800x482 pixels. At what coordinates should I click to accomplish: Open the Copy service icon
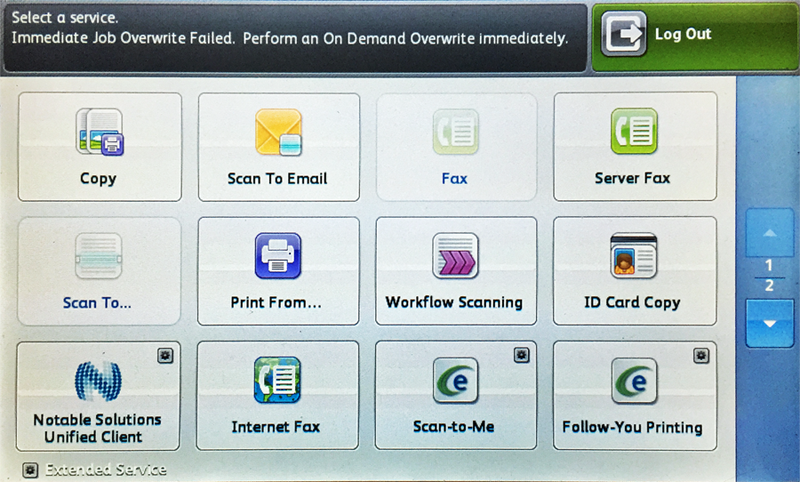point(99,134)
